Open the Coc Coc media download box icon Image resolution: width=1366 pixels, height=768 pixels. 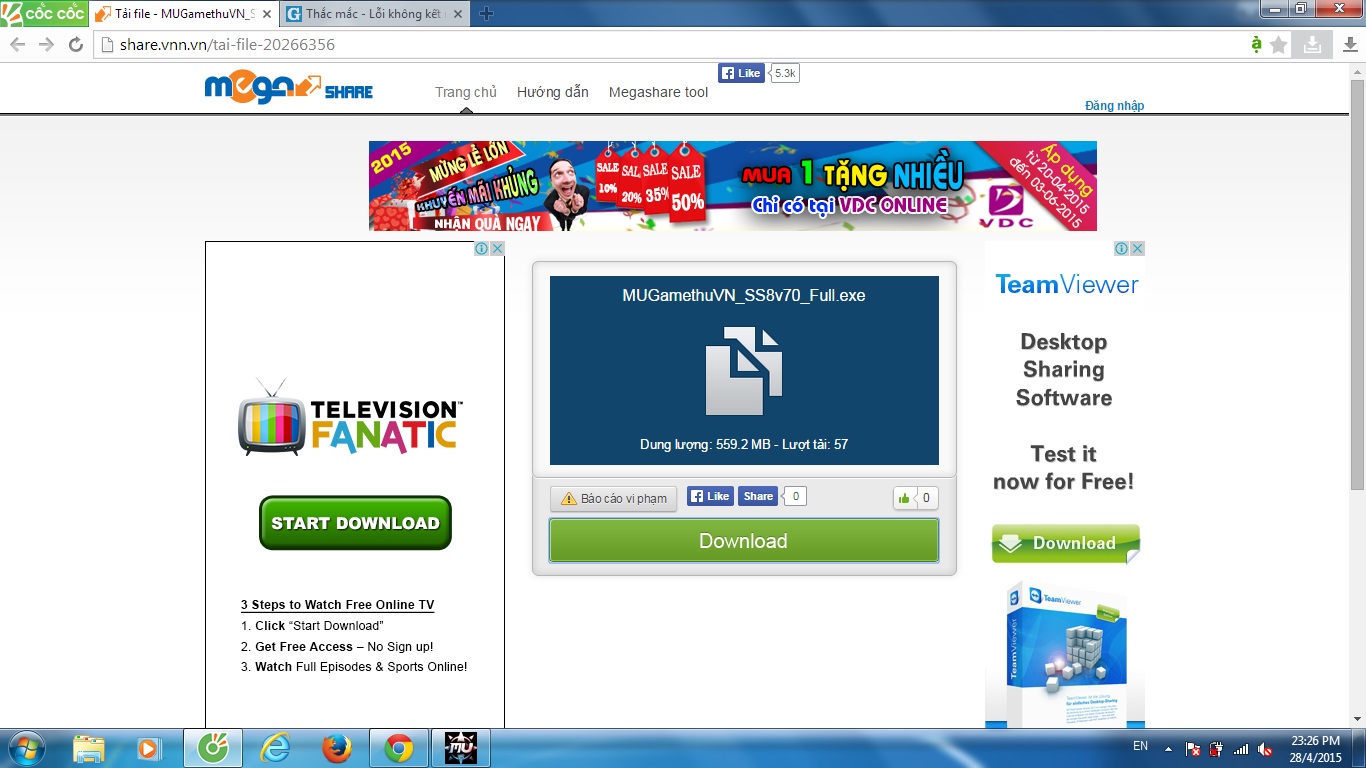point(1311,44)
